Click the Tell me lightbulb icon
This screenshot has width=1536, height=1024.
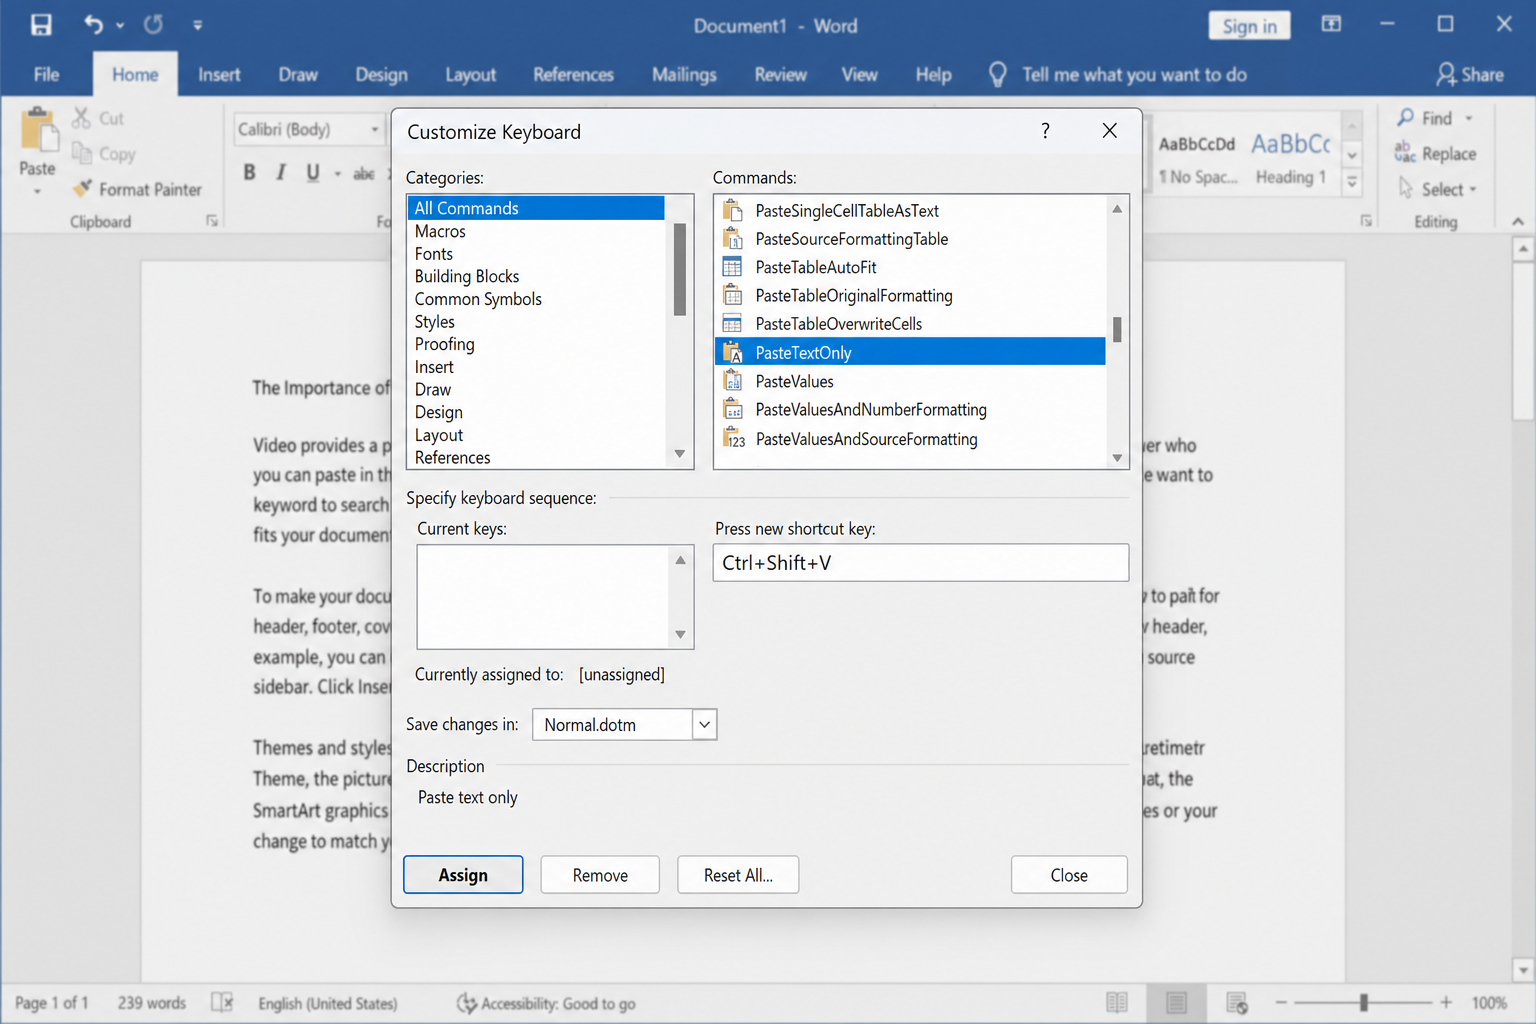[x=997, y=74]
